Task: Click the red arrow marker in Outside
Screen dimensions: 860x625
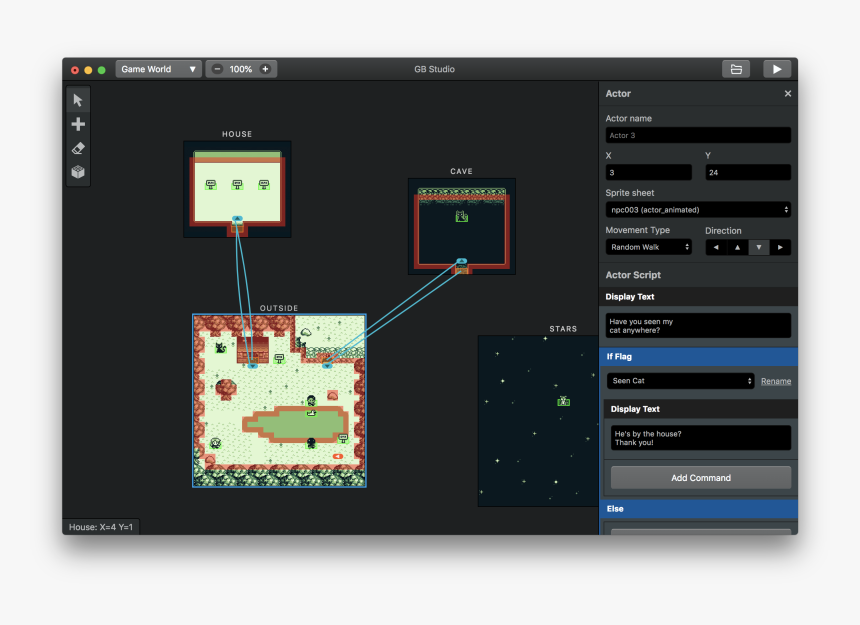Action: 338,456
